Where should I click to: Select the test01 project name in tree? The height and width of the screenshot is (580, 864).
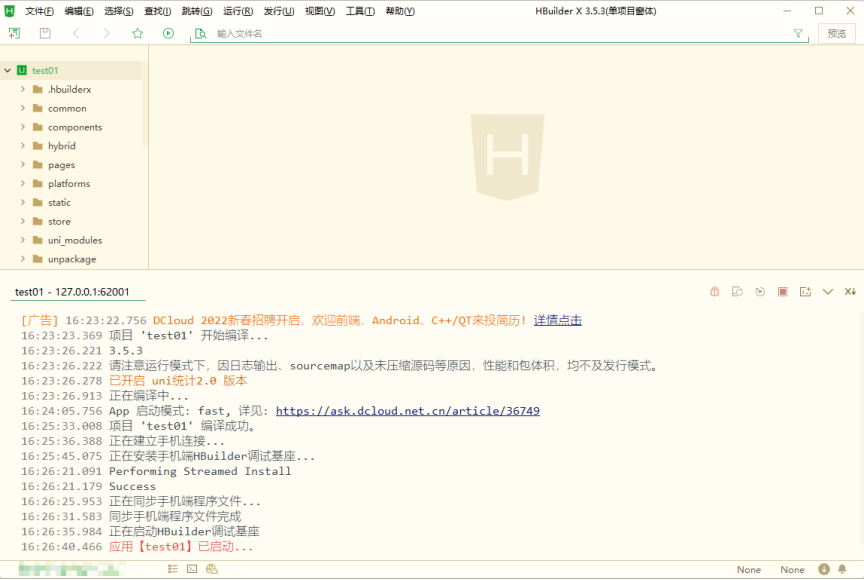pyautogui.click(x=45, y=71)
